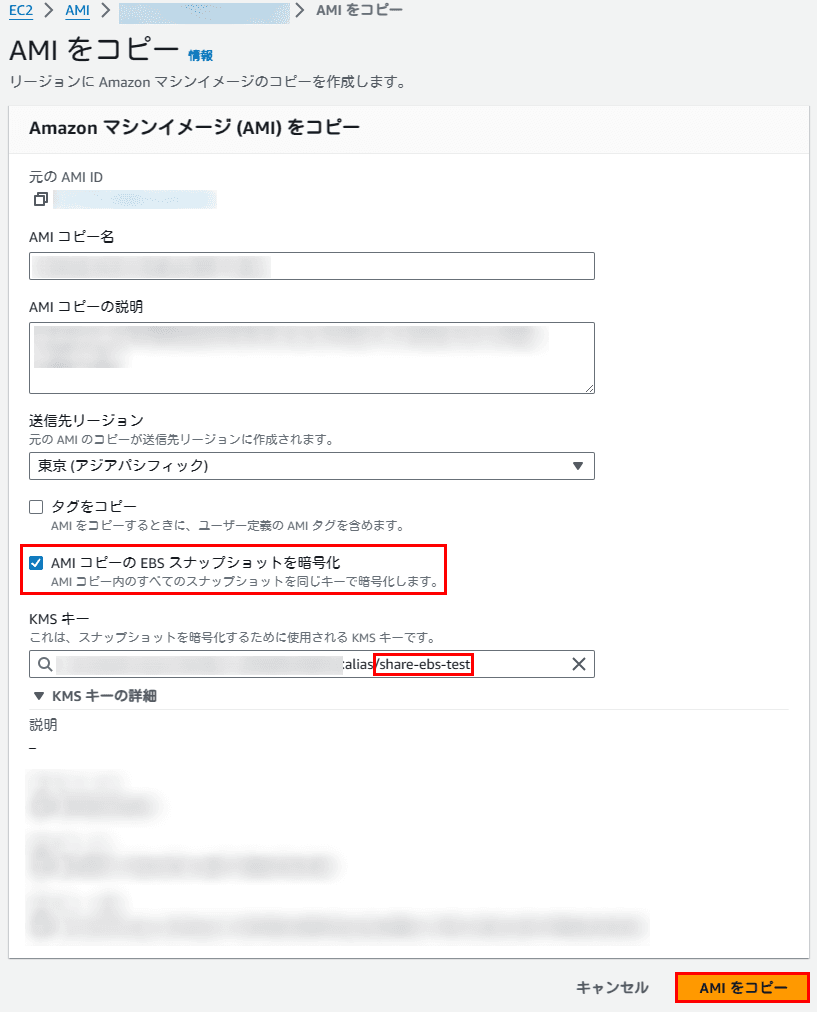Viewport: 817px width, 1012px height.
Task: Click the AMI をコピー breadcrumb text
Action: click(359, 10)
